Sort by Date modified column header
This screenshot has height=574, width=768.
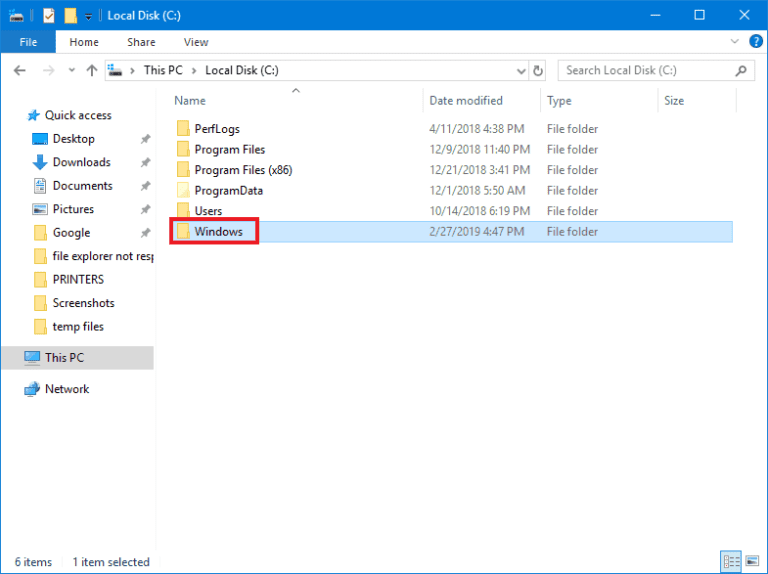(466, 101)
